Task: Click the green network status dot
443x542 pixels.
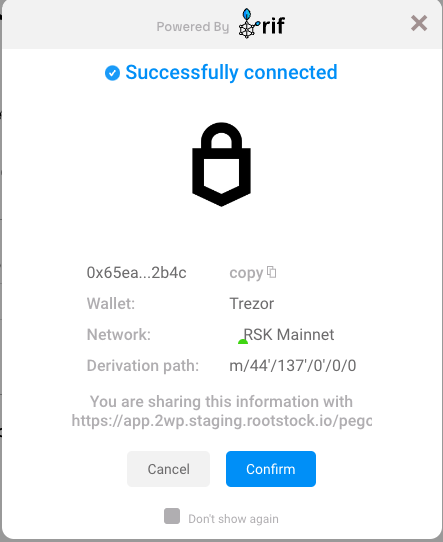Action: click(243, 342)
